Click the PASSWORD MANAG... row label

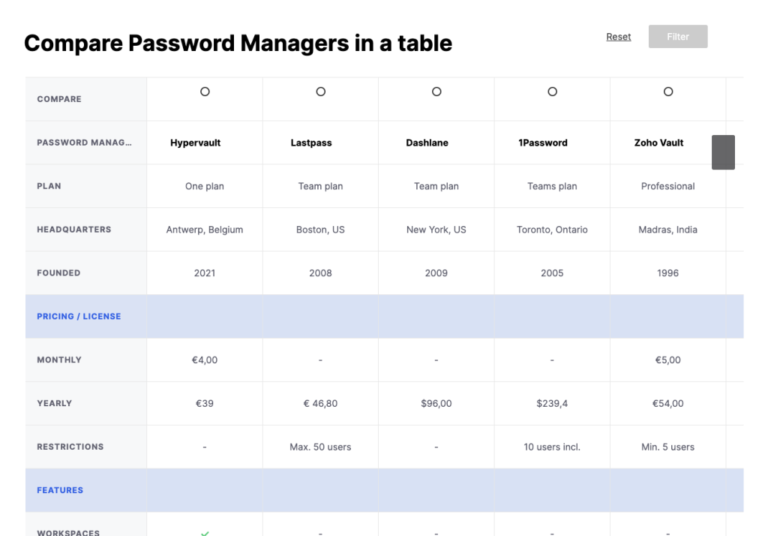pos(84,143)
